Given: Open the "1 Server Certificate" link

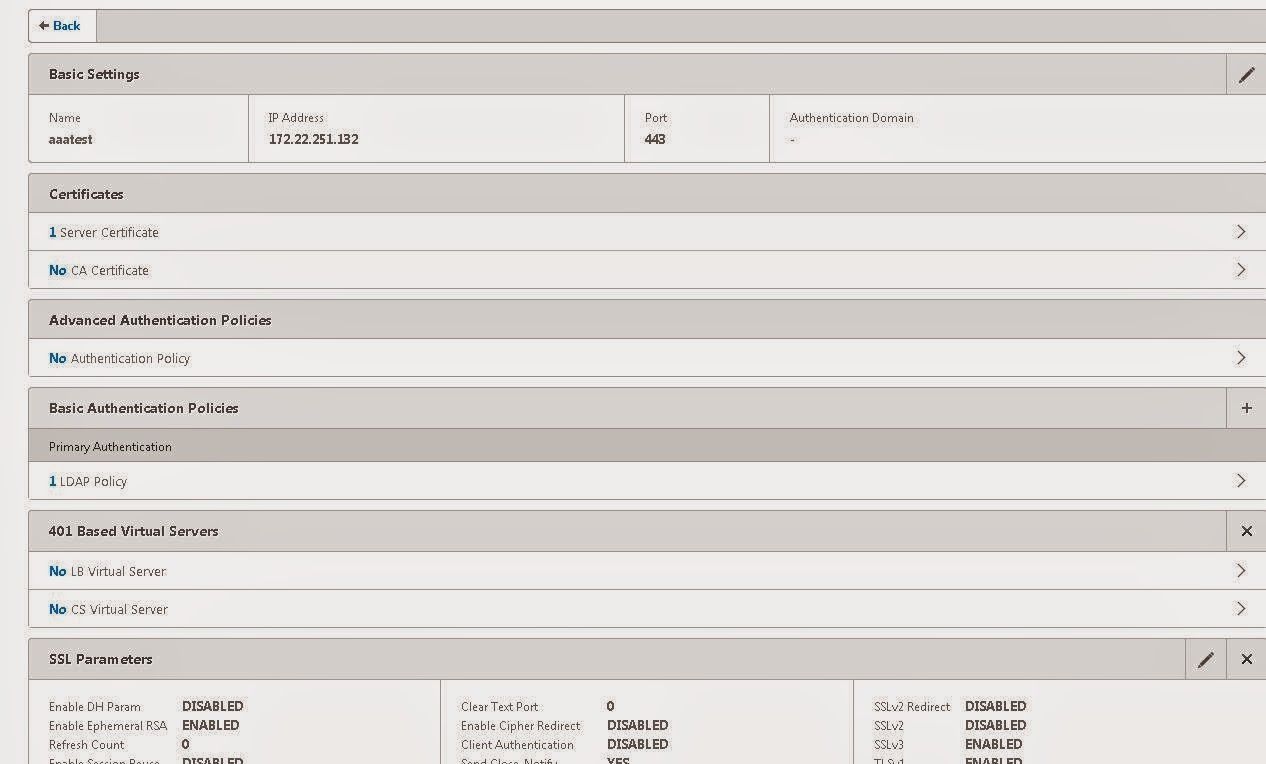Looking at the screenshot, I should coord(104,232).
